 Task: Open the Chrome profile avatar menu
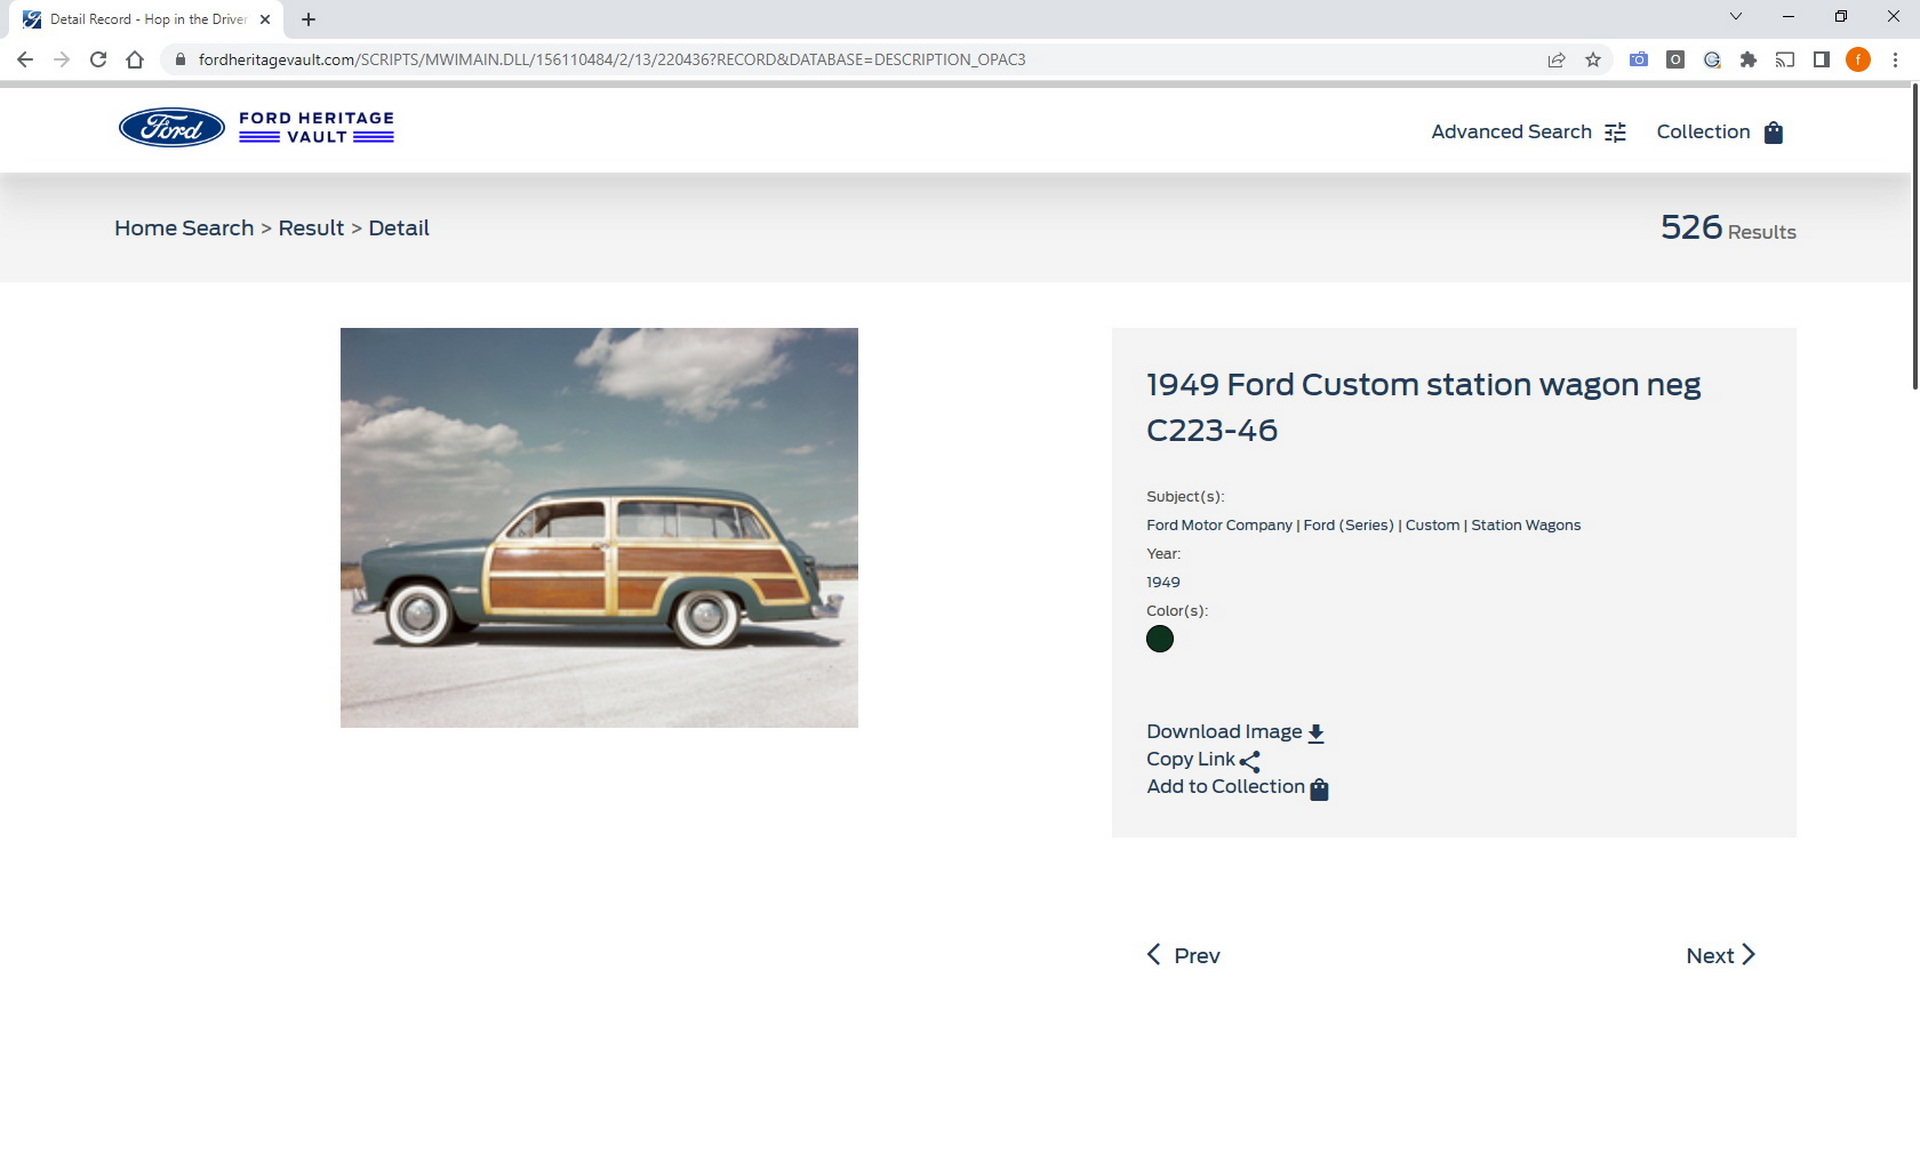pyautogui.click(x=1858, y=59)
